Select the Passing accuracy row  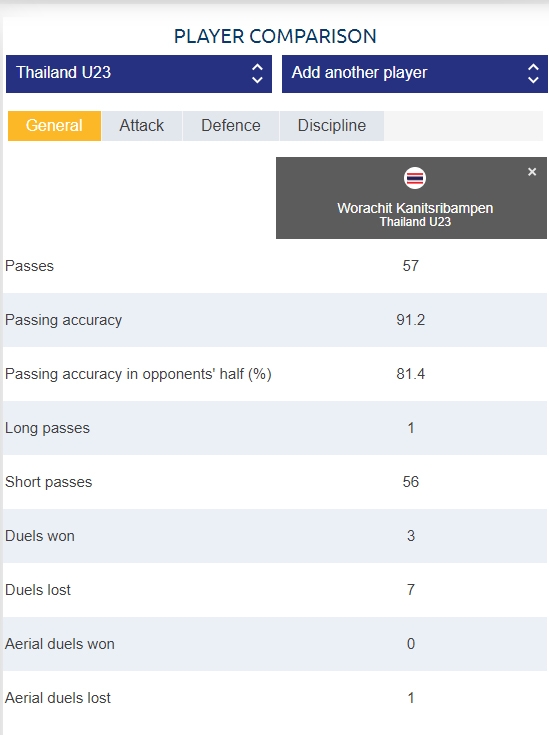coord(275,320)
